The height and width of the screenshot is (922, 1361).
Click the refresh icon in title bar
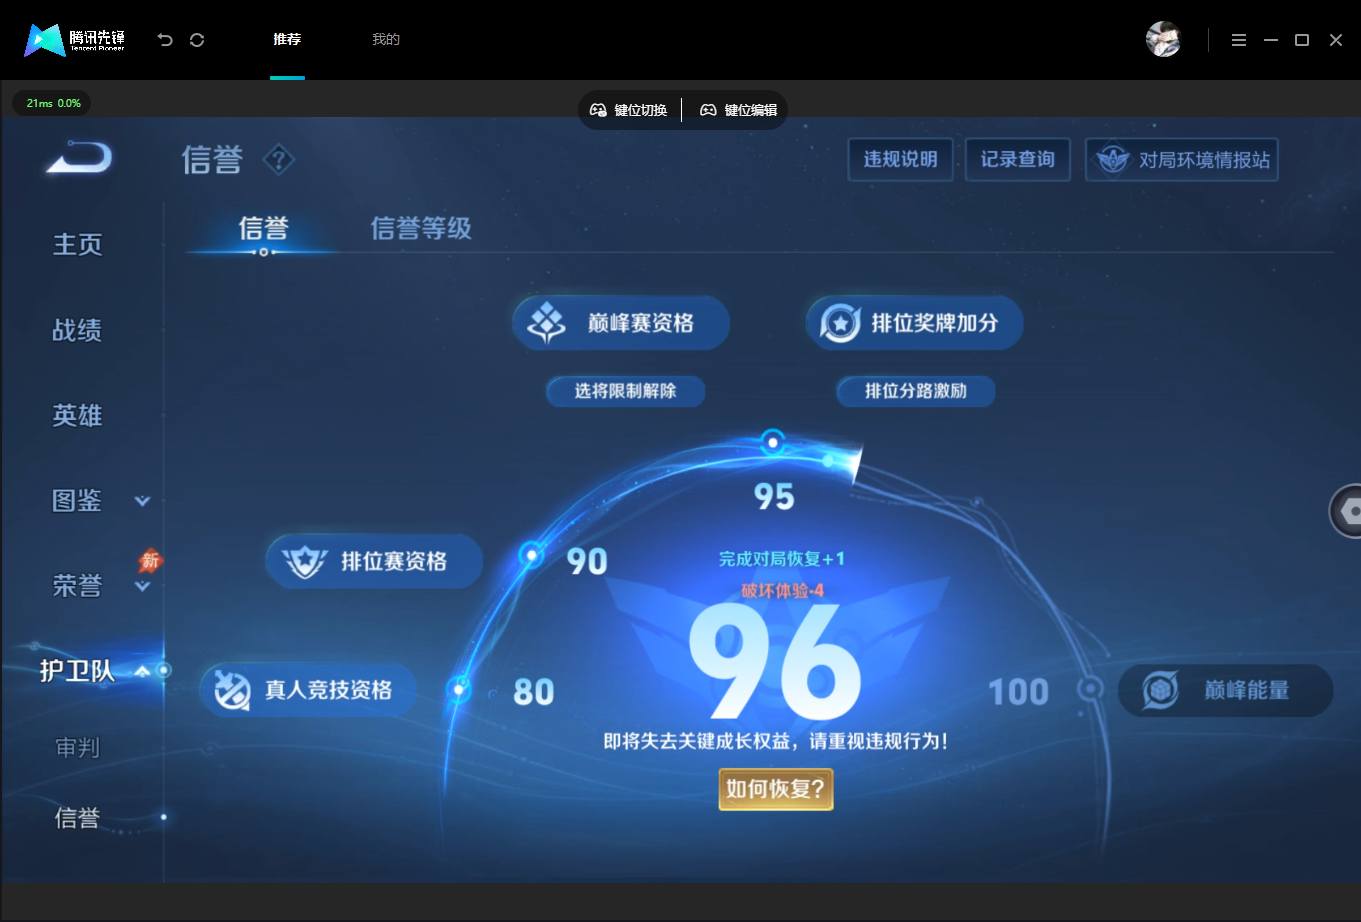tap(197, 40)
